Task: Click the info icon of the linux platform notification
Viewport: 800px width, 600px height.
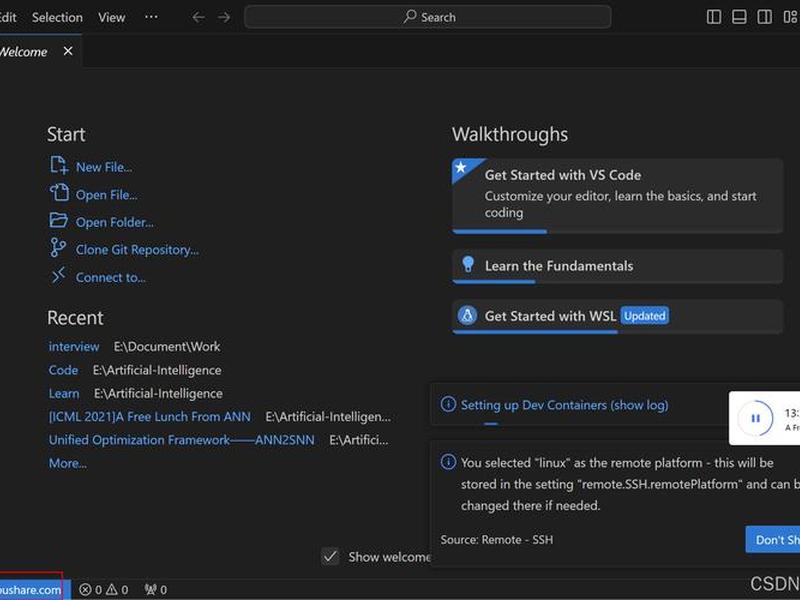Action: click(x=448, y=462)
